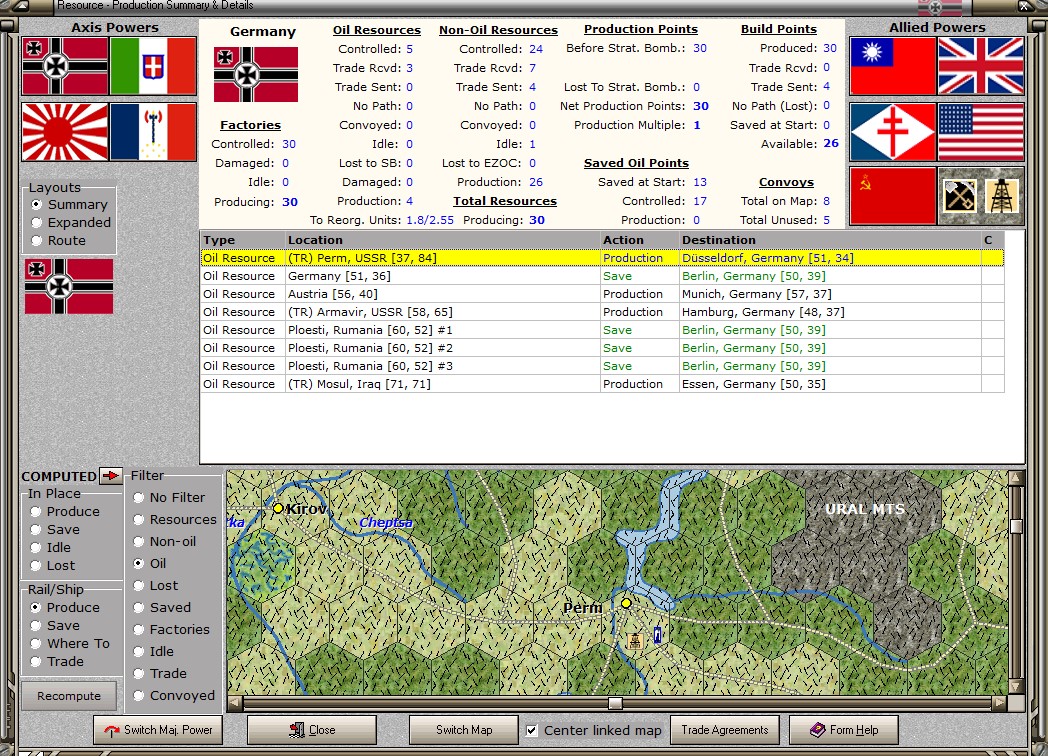This screenshot has height=756, width=1048.
Task: Click the Close button
Action: [x=311, y=730]
